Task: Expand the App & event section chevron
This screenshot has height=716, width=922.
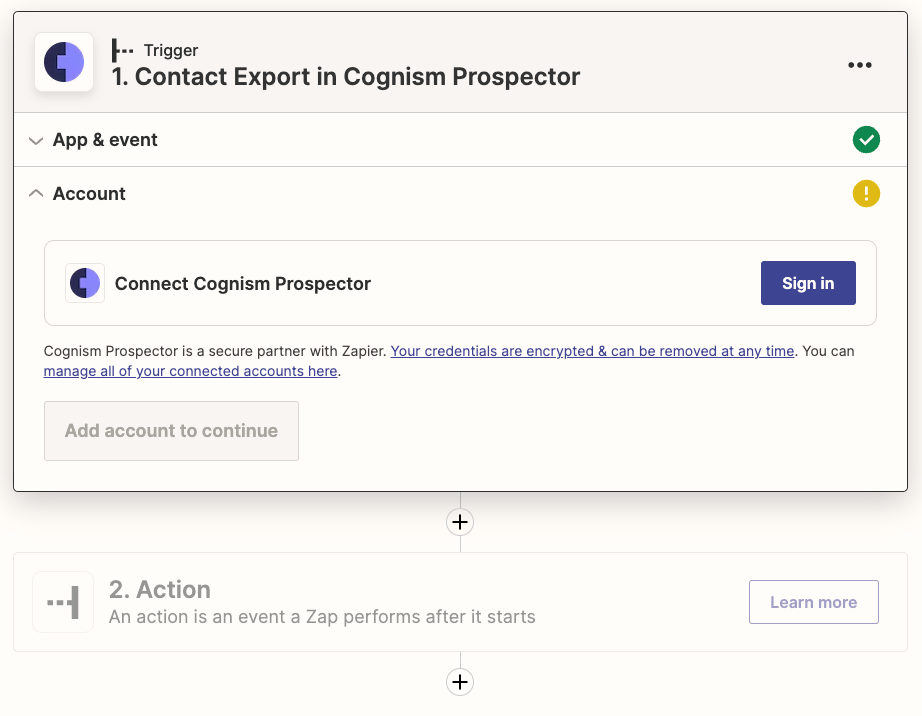Action: 36,140
